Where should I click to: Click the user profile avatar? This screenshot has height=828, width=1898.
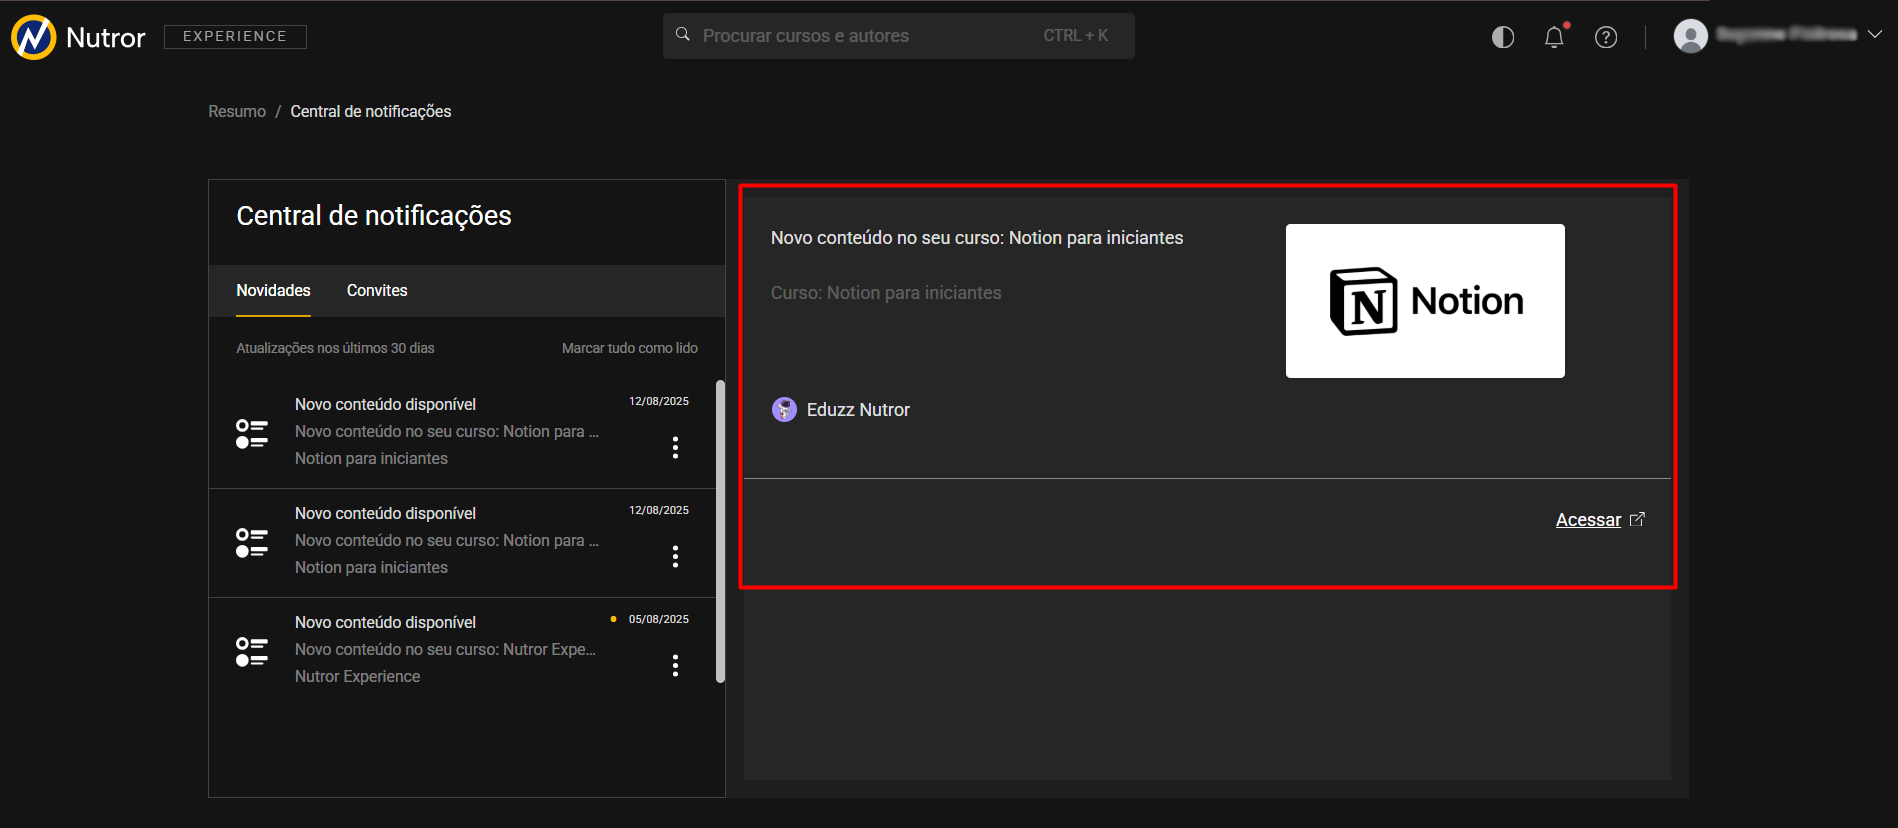pyautogui.click(x=1690, y=36)
